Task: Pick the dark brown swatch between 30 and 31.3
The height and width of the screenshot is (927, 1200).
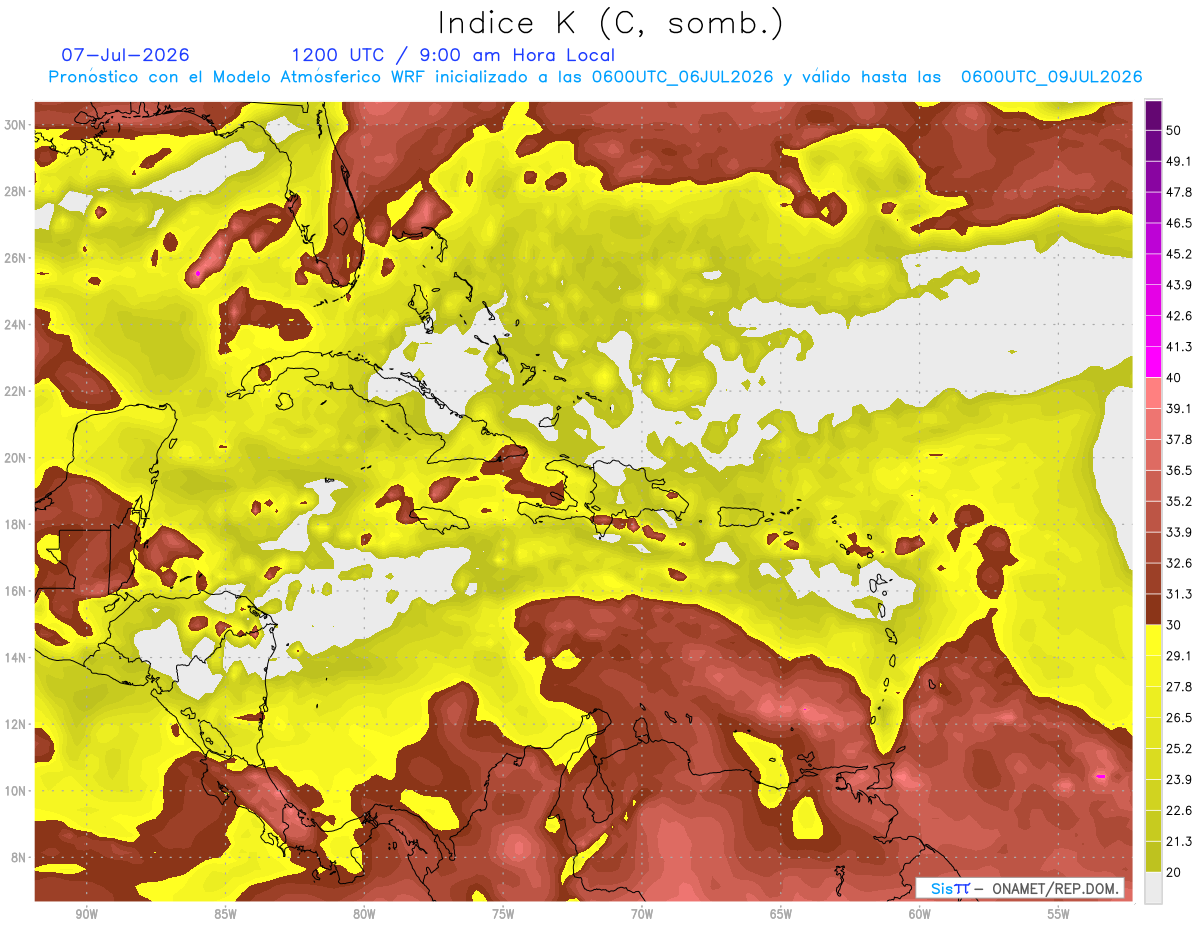Action: (x=1153, y=609)
